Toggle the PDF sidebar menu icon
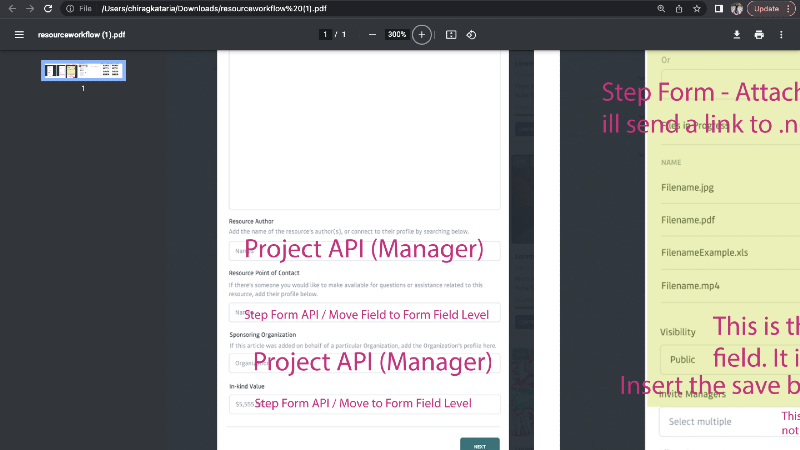This screenshot has width=800, height=450. coord(19,35)
